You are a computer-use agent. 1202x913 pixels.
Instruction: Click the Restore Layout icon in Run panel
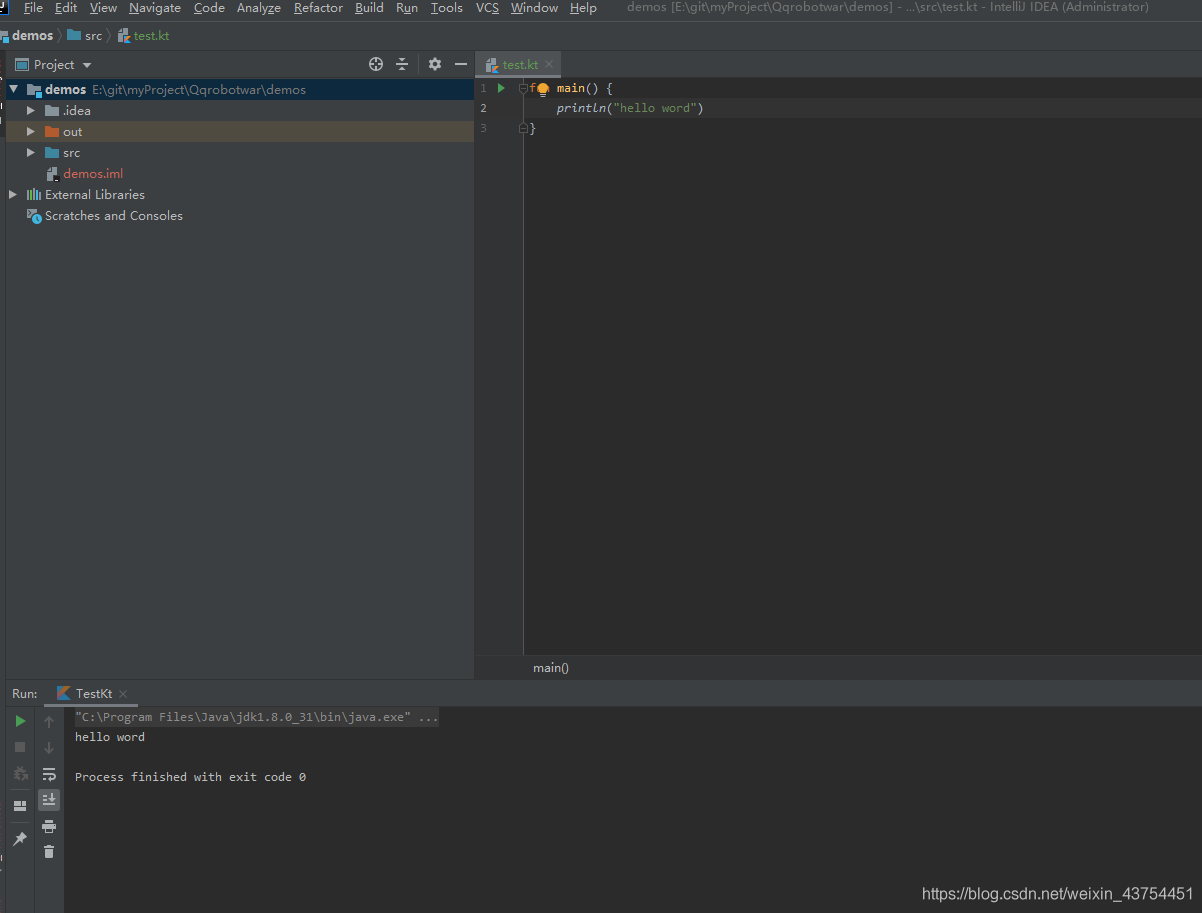(20, 805)
